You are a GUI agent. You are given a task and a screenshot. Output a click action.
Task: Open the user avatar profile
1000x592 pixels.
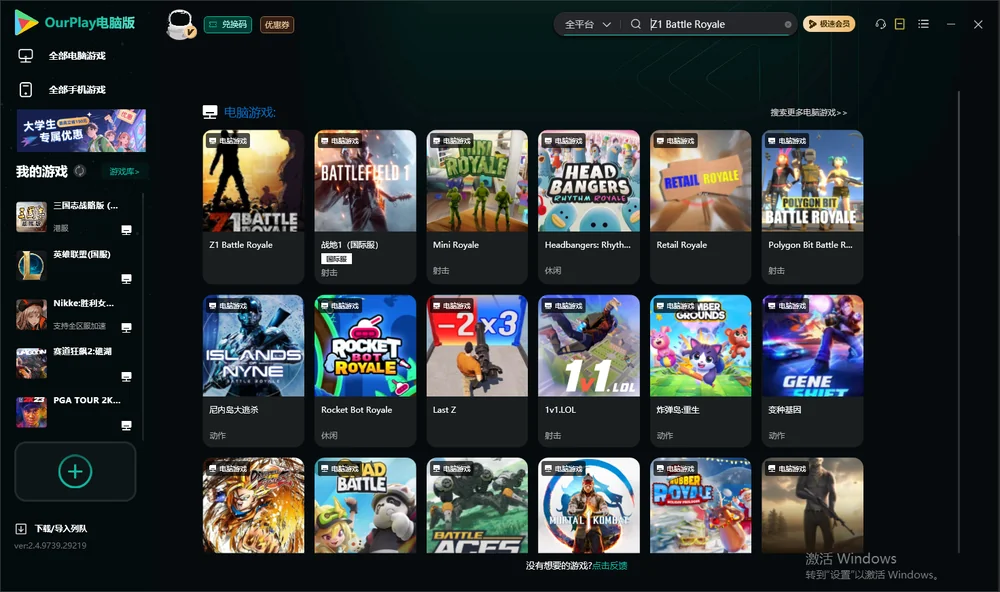click(x=180, y=24)
